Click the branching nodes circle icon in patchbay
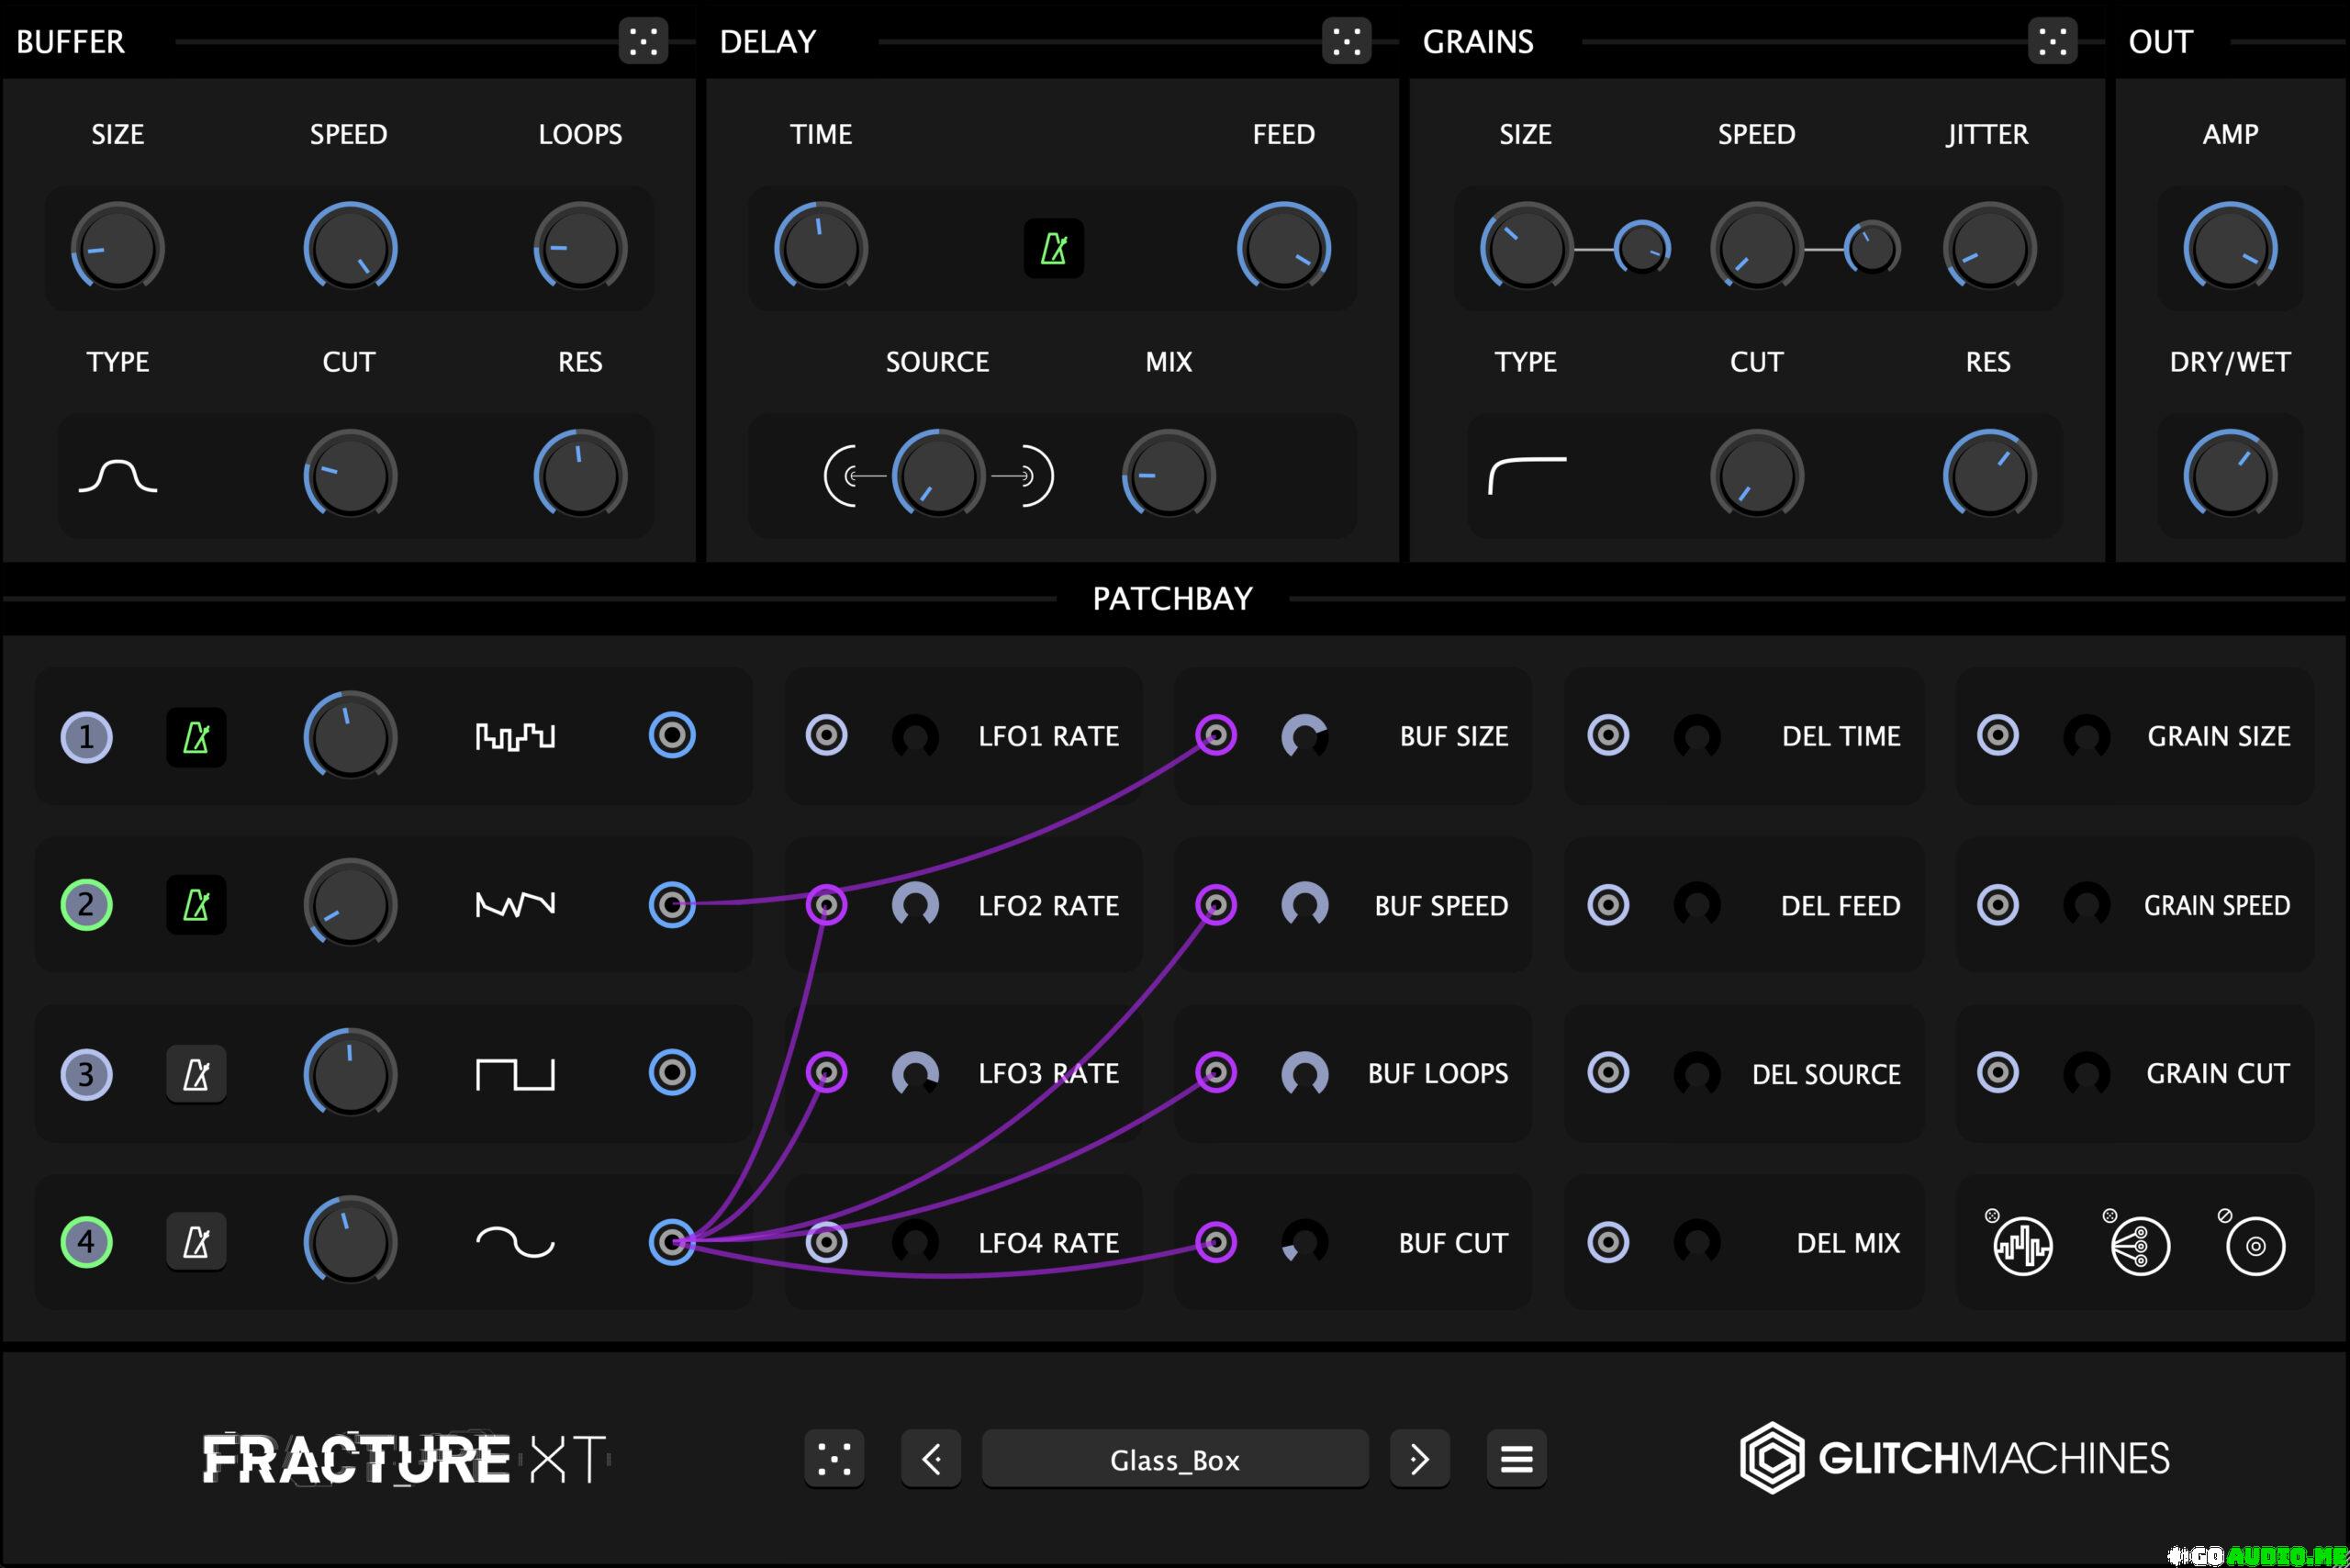The width and height of the screenshot is (2350, 1568). click(x=2140, y=1246)
